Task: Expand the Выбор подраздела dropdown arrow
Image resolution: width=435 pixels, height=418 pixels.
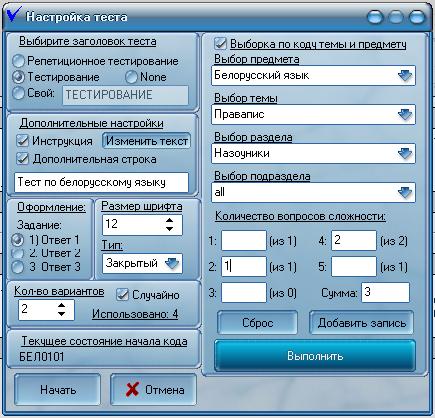Action: click(405, 193)
